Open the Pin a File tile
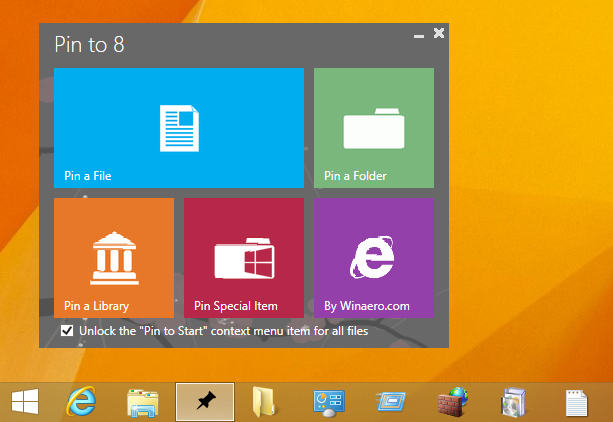613x422 pixels. coord(179,128)
